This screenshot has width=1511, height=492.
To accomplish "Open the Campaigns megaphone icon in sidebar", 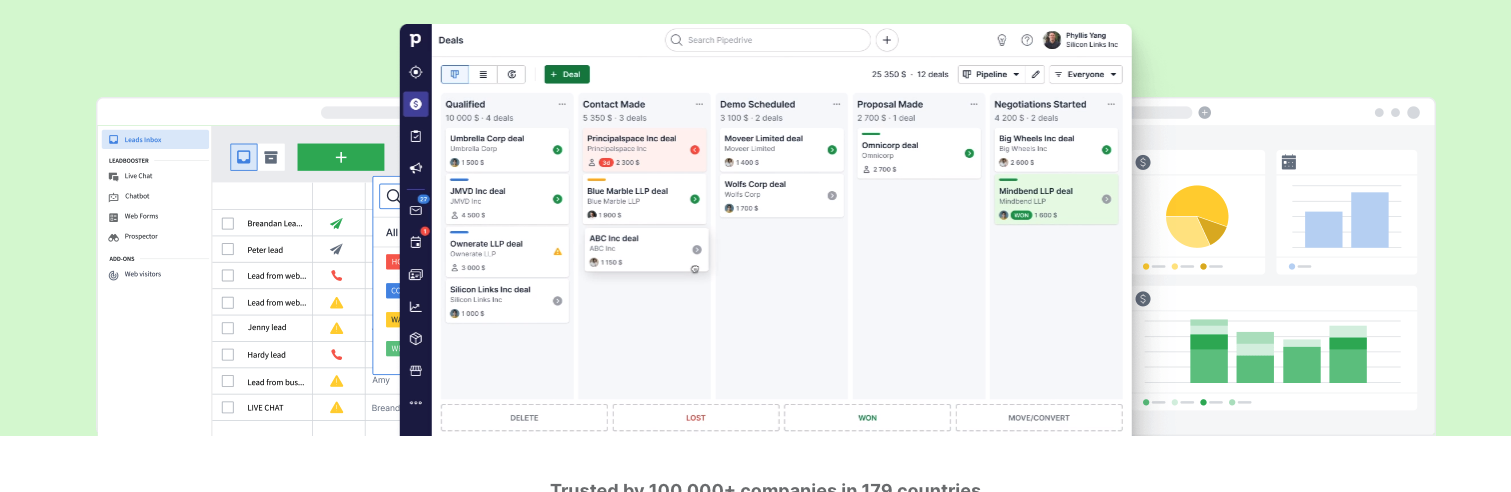I will (x=416, y=168).
